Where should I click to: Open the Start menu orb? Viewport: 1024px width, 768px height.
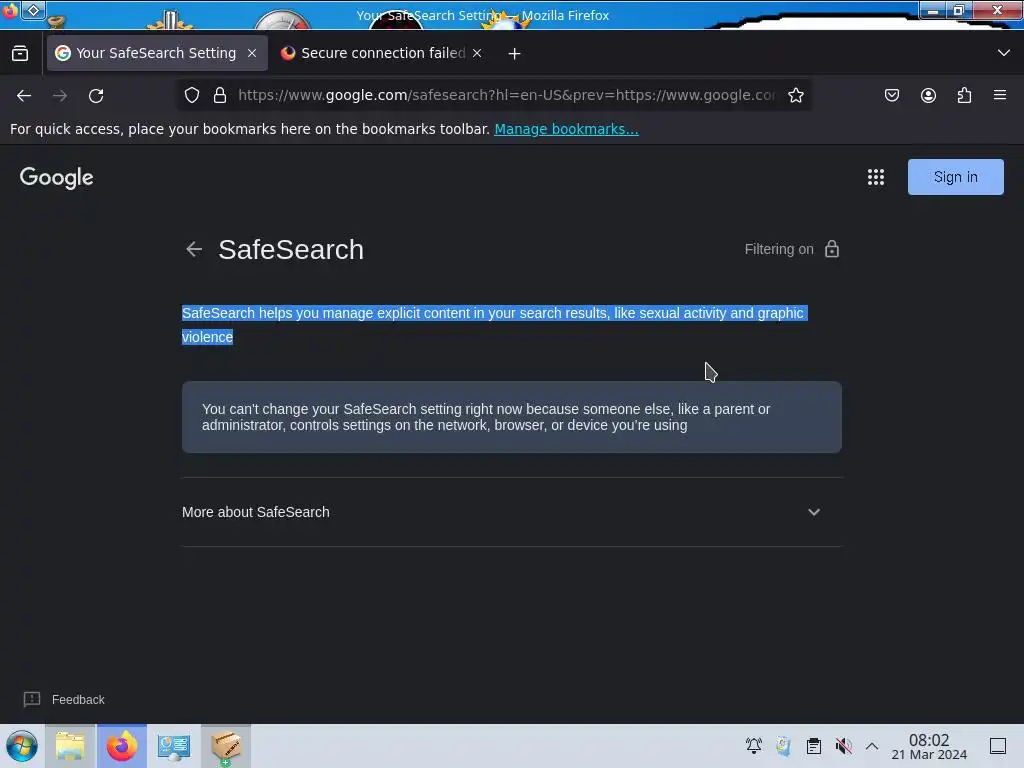(x=22, y=746)
